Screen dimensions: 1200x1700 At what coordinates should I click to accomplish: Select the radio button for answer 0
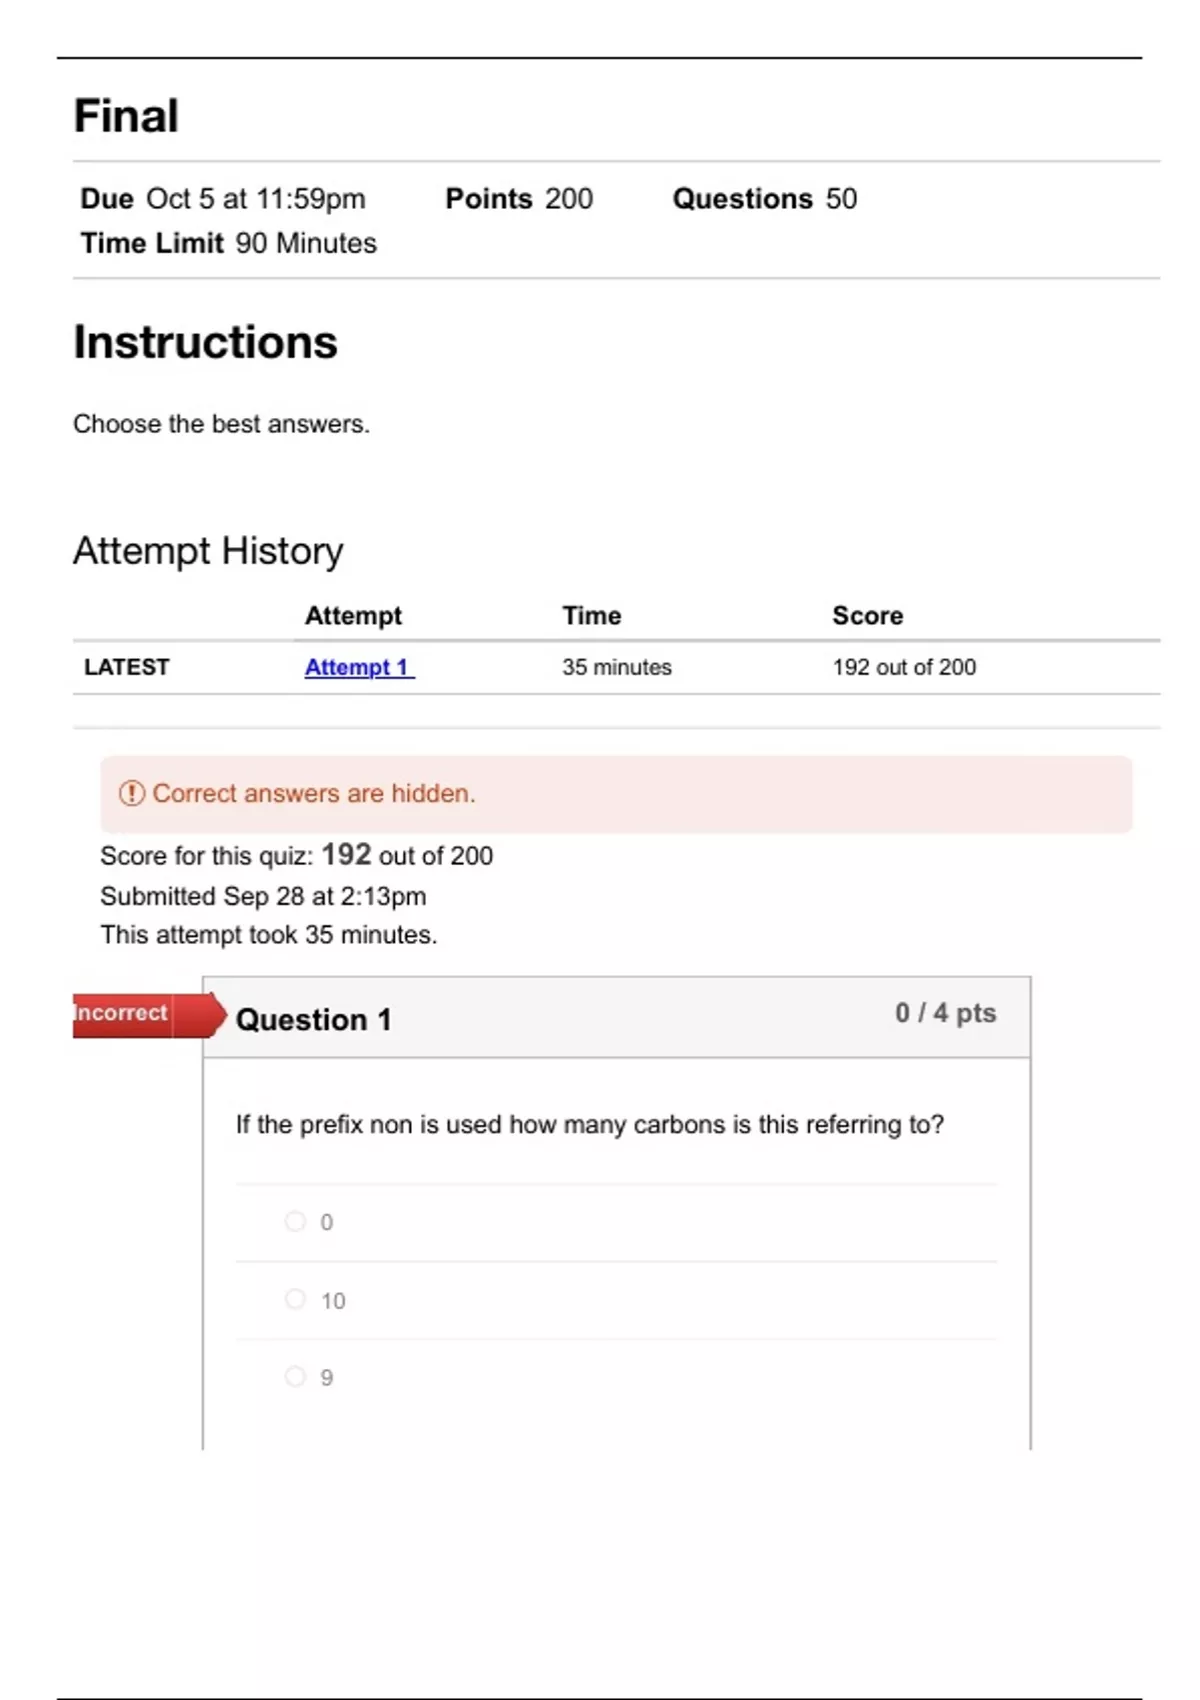[x=295, y=1221]
